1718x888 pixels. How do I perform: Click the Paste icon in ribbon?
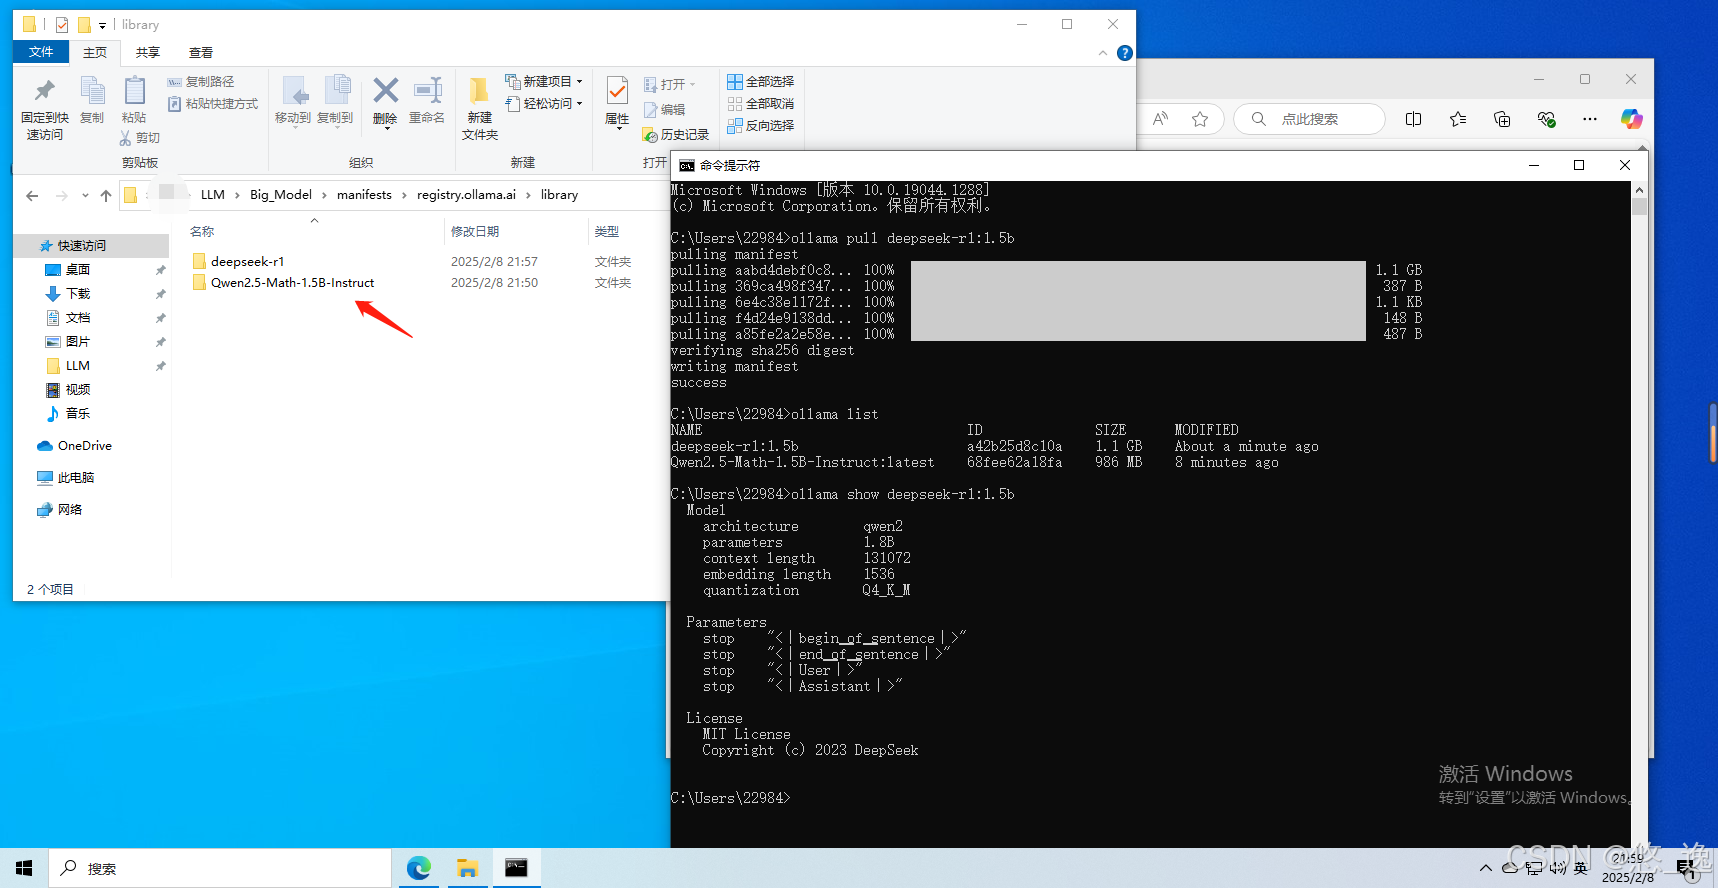(x=134, y=92)
